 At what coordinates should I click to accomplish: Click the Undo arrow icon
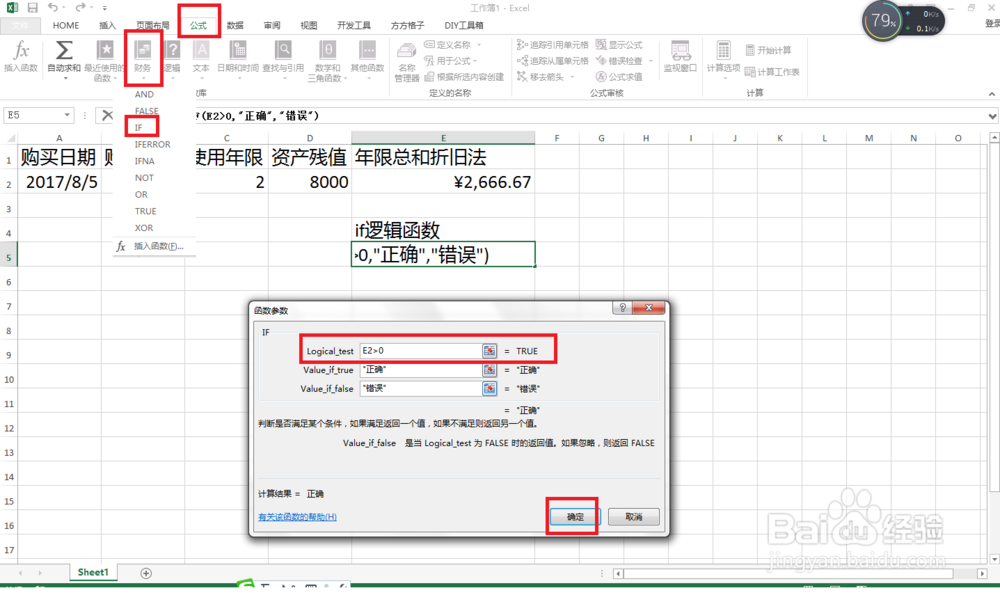[x=53, y=8]
